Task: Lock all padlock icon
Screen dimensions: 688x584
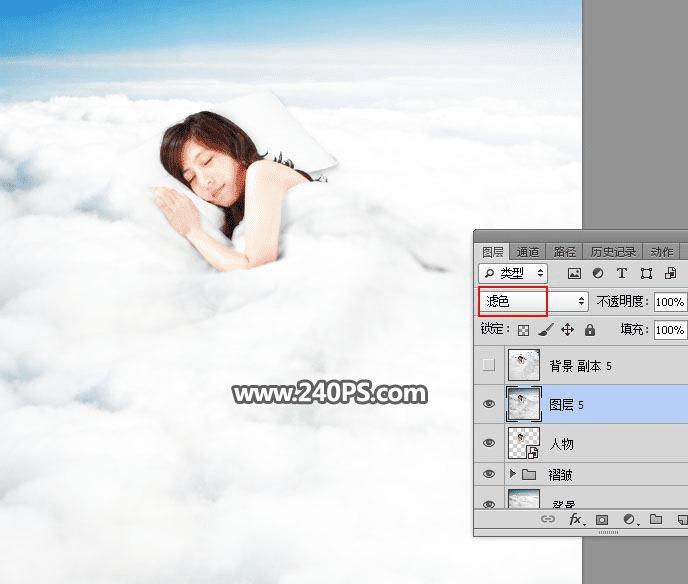Action: [x=590, y=330]
